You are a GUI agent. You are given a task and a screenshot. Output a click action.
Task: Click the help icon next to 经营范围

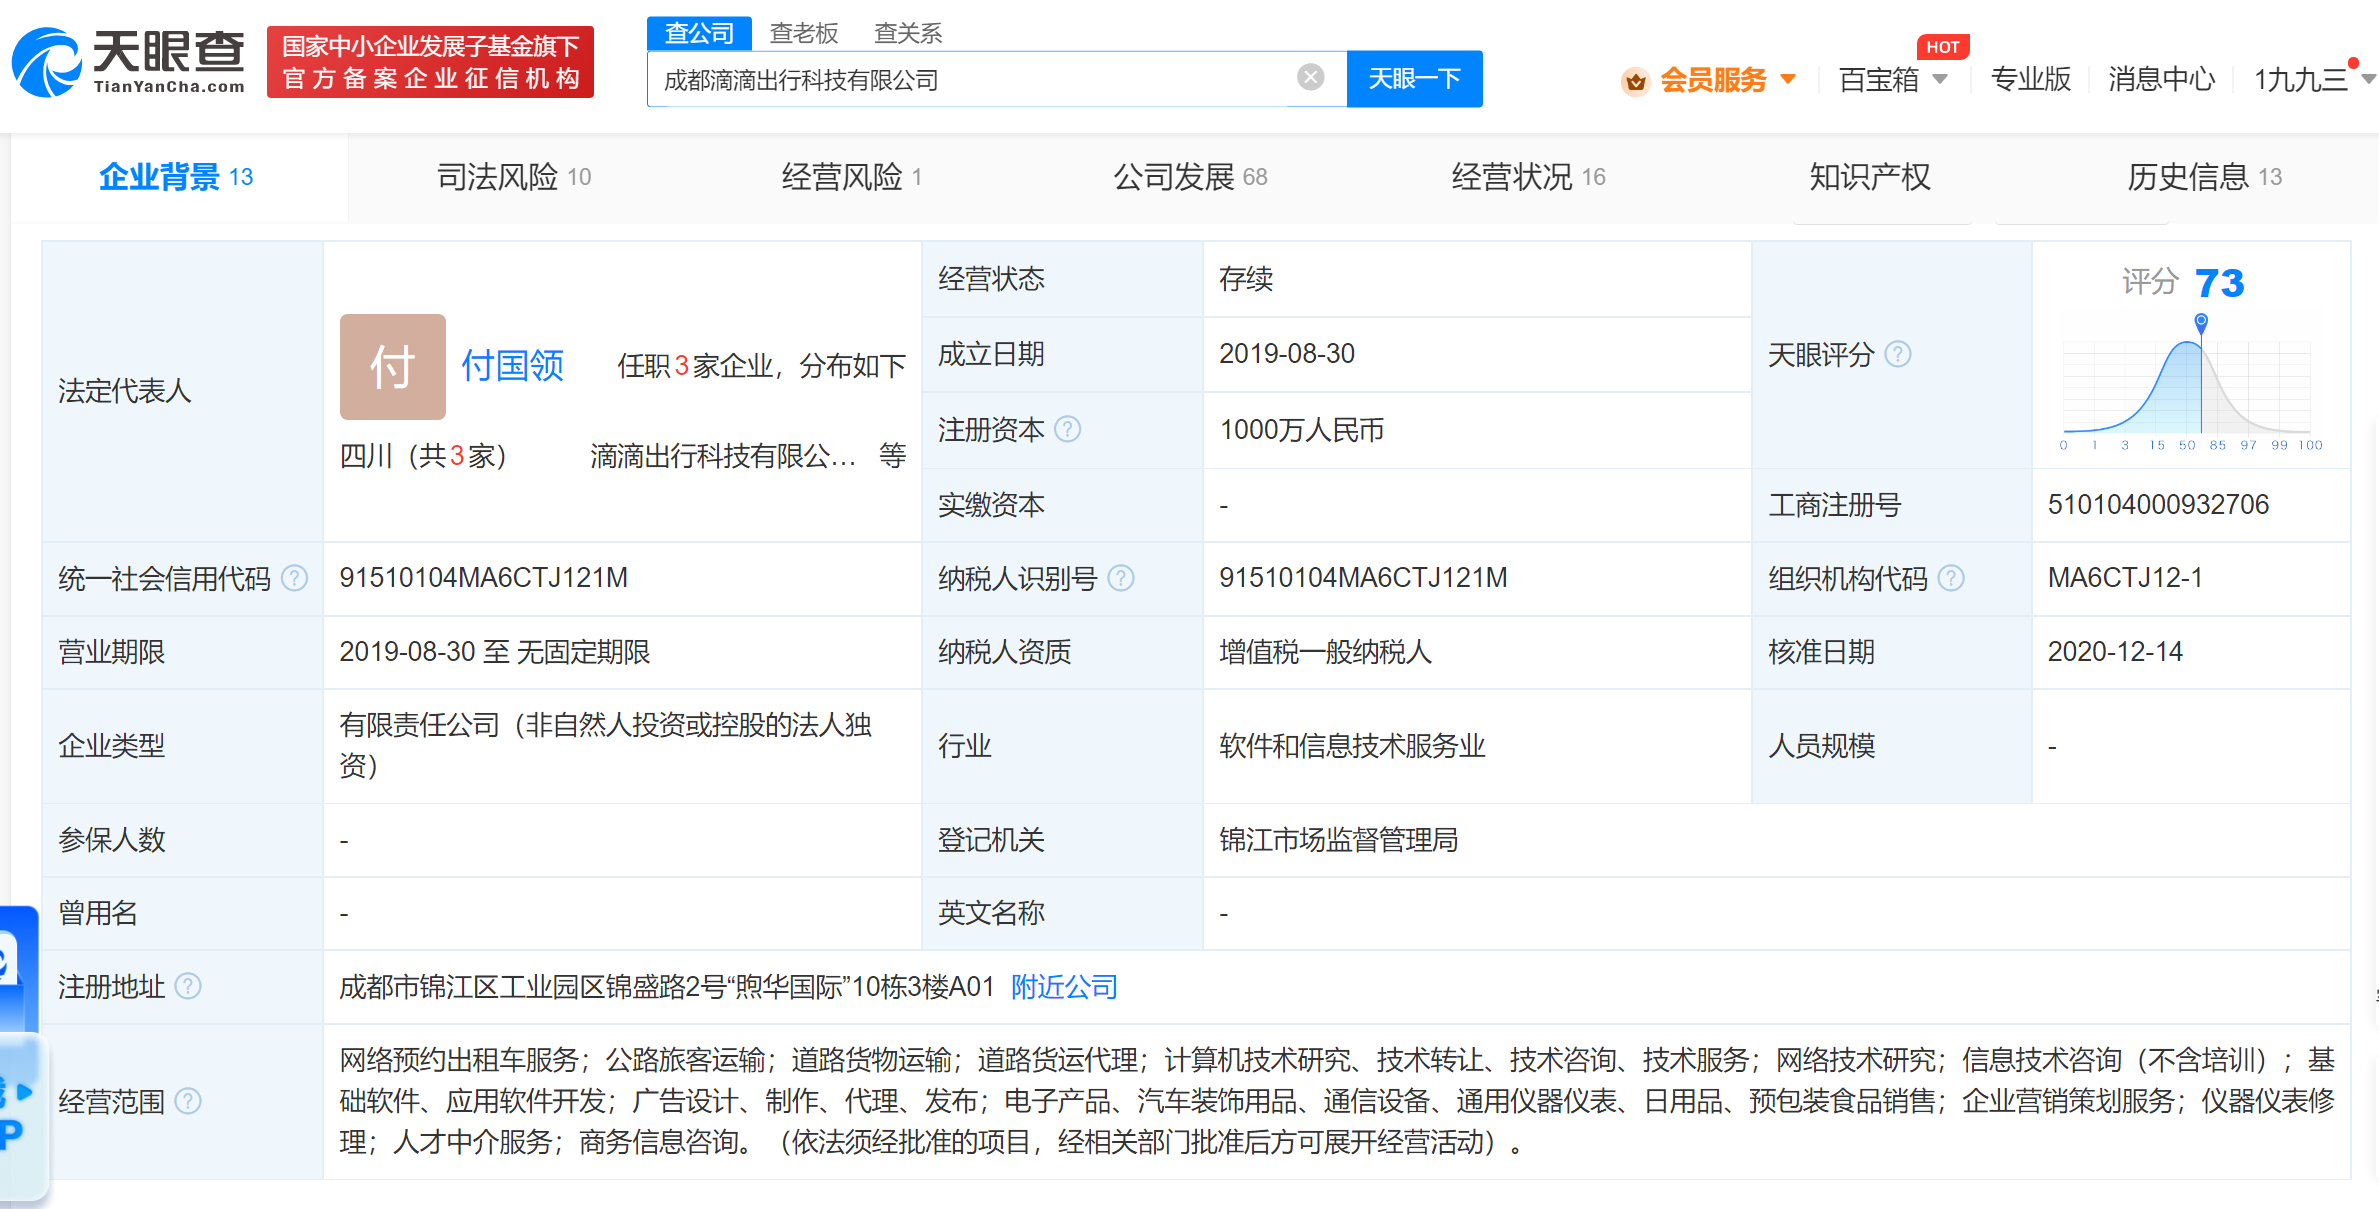click(188, 1101)
